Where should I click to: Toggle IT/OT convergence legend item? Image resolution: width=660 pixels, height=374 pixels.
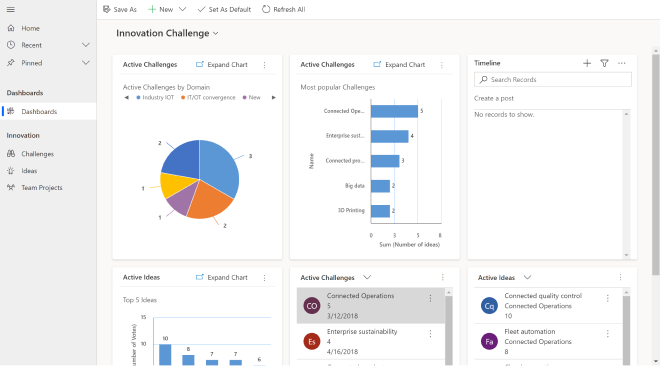tap(208, 98)
